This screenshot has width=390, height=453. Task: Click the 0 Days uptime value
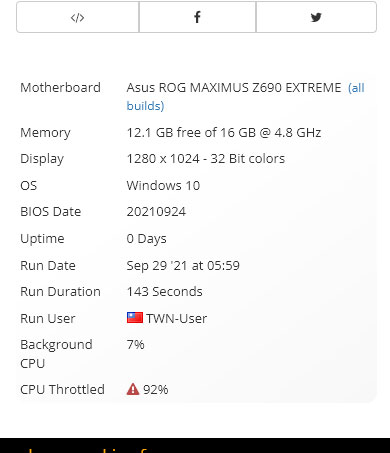(x=146, y=239)
